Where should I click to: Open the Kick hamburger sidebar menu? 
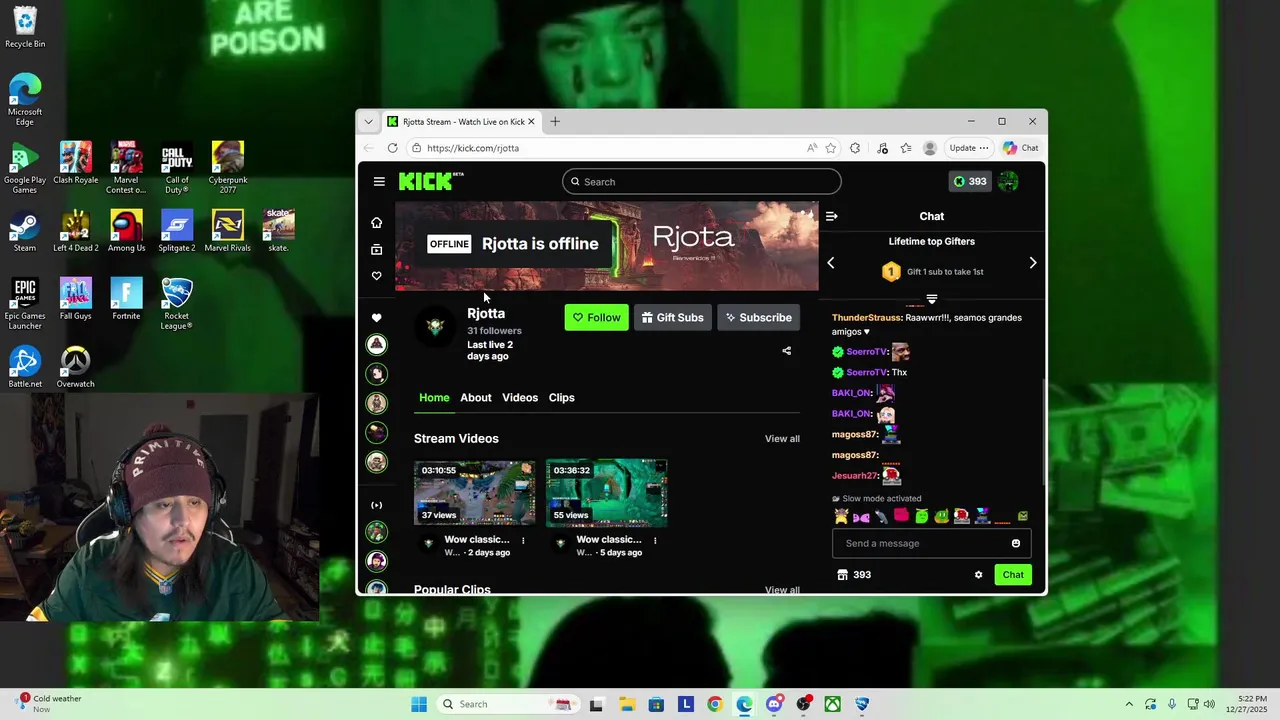pos(379,182)
